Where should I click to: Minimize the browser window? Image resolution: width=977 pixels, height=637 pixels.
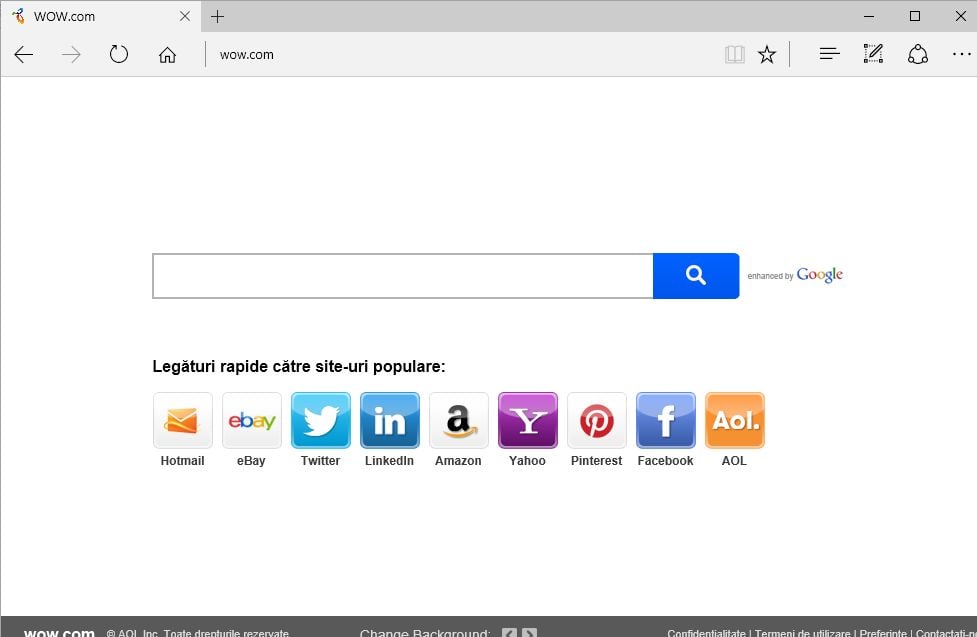click(x=869, y=16)
